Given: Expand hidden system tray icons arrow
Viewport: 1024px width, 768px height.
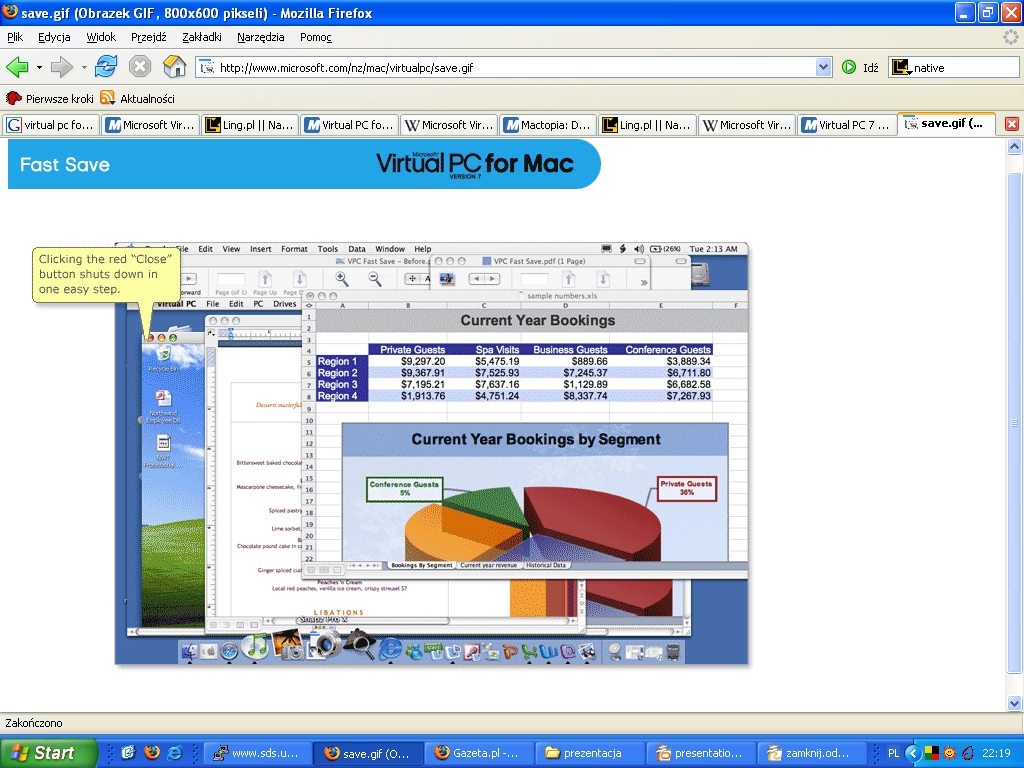Looking at the screenshot, I should point(913,753).
